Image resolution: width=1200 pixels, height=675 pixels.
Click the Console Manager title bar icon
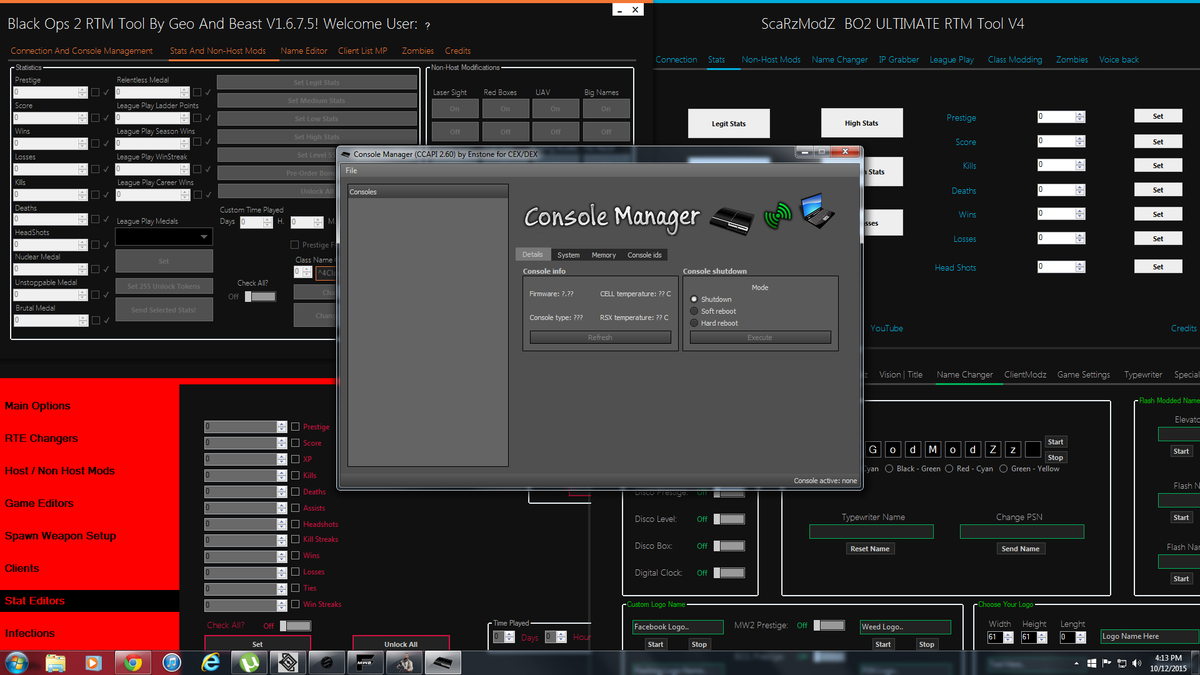[346, 155]
